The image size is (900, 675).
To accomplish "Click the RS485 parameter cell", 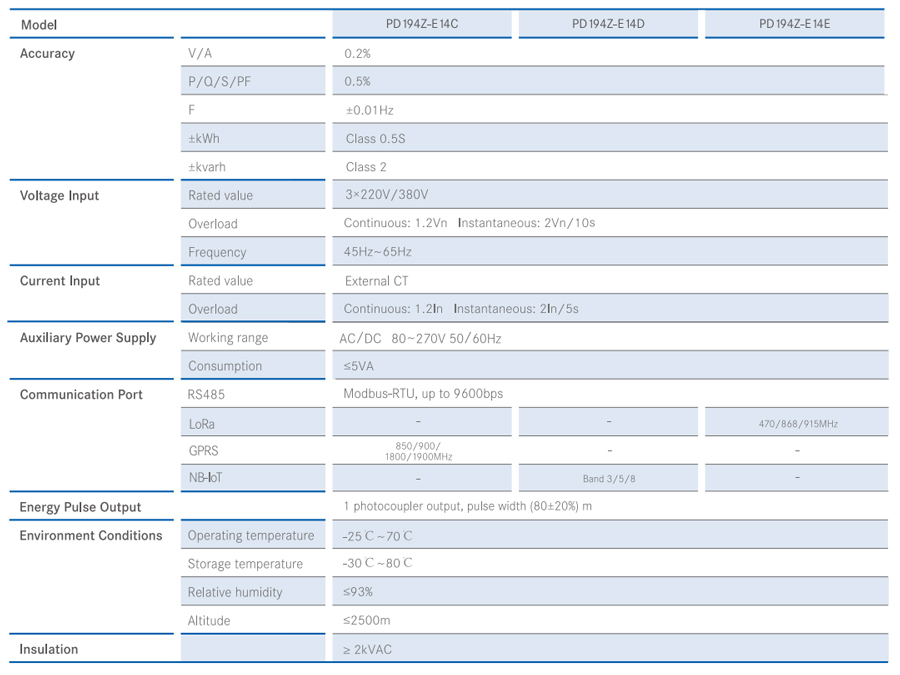I will 253,394.
